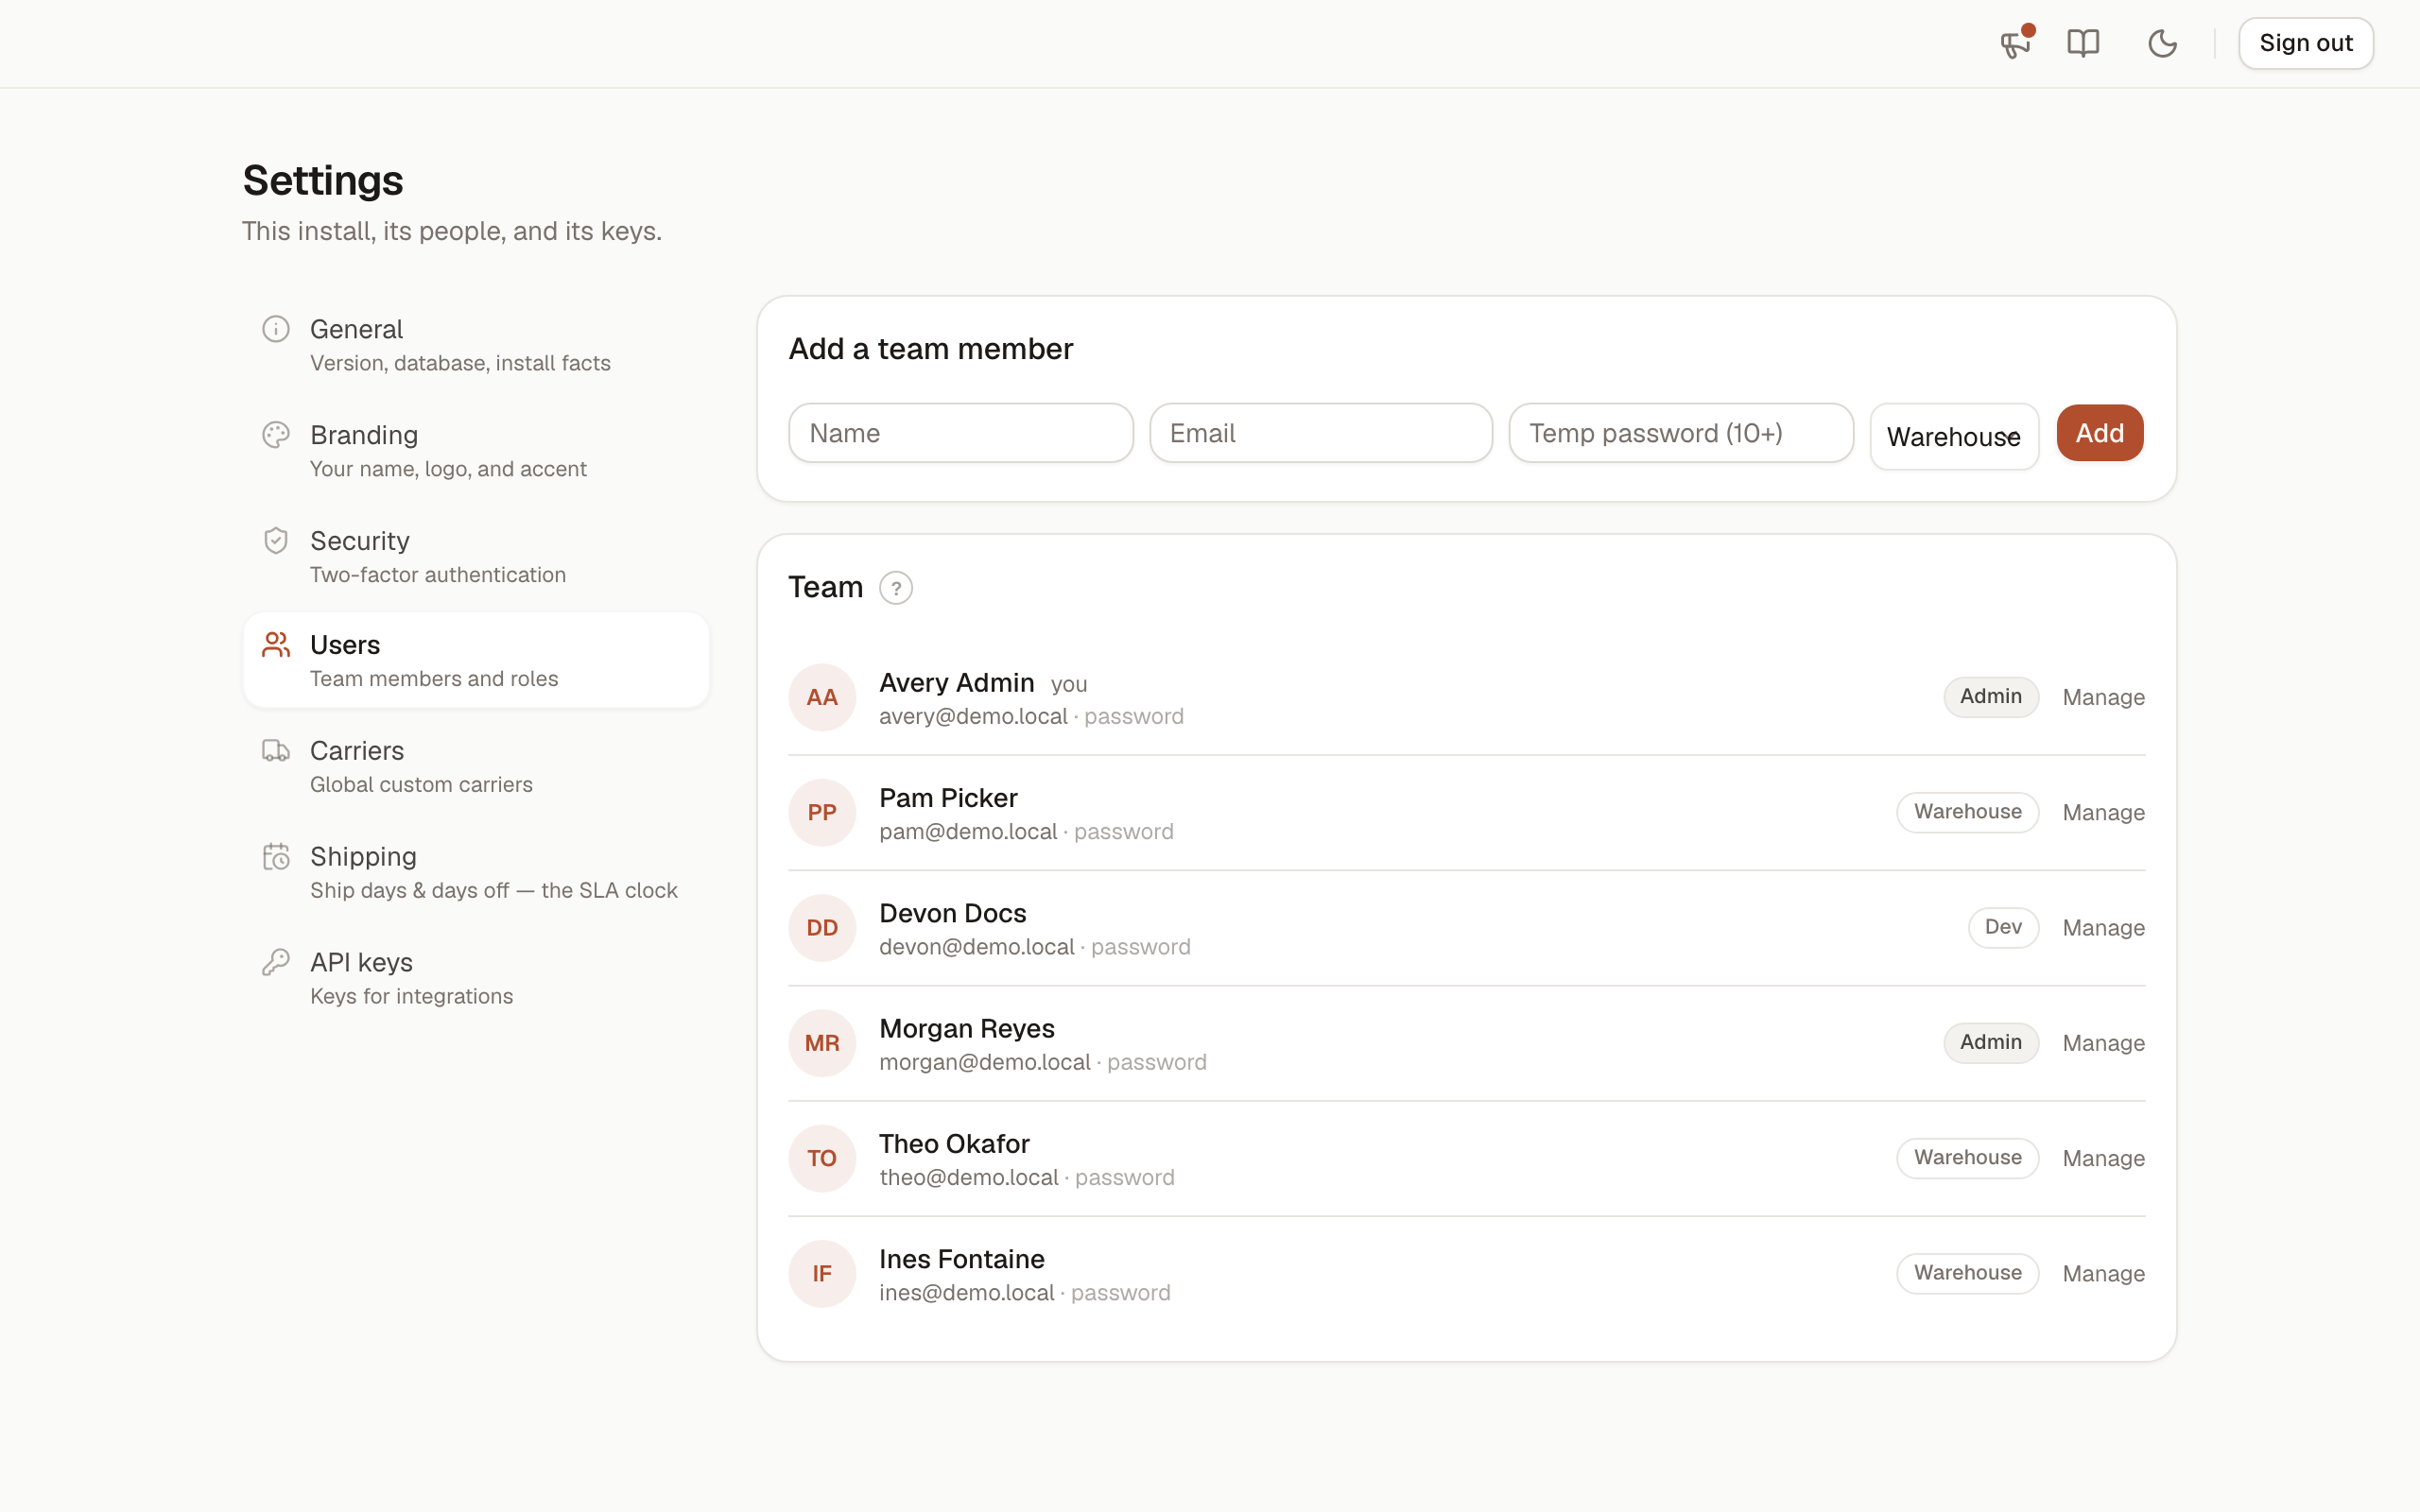Click the 'Add a team member' heading
Screen dimensions: 2420x1512
pyautogui.click(x=931, y=349)
